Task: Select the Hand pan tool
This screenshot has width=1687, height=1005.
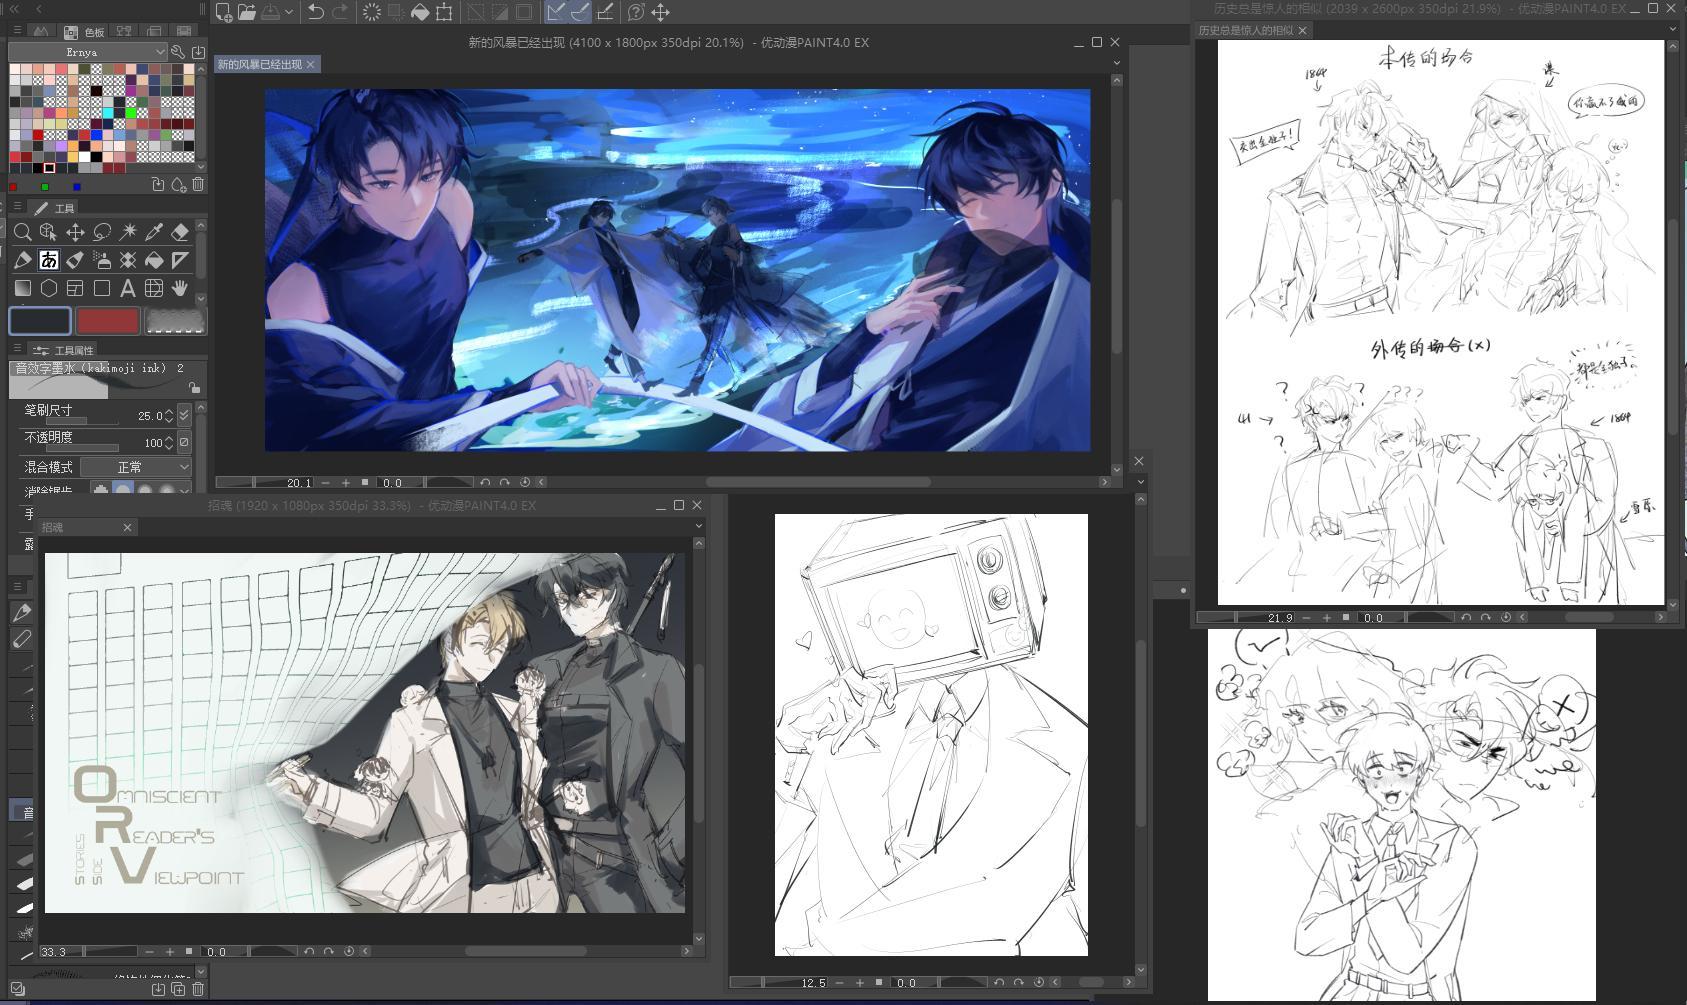Action: [x=180, y=288]
